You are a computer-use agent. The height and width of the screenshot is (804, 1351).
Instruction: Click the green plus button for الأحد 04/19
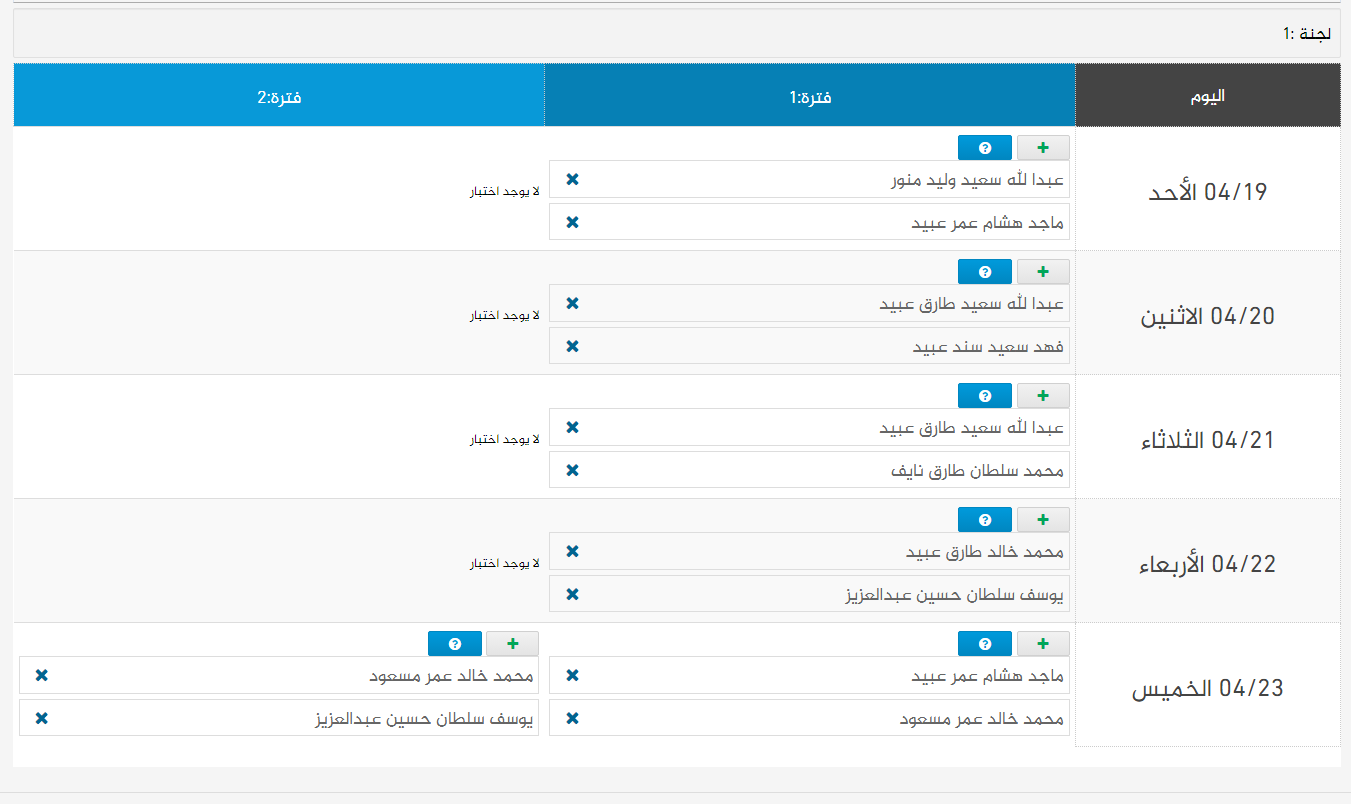[1043, 148]
